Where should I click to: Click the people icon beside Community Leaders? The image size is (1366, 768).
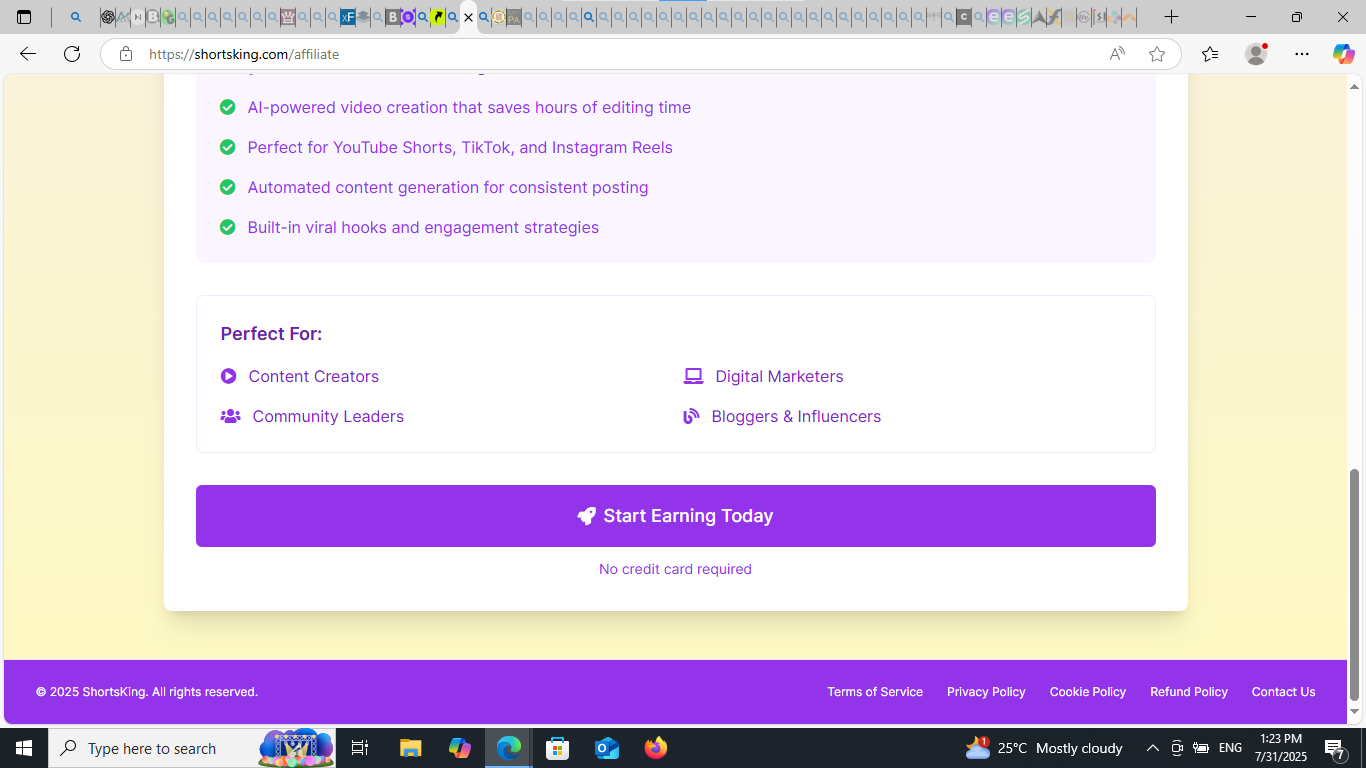point(230,416)
